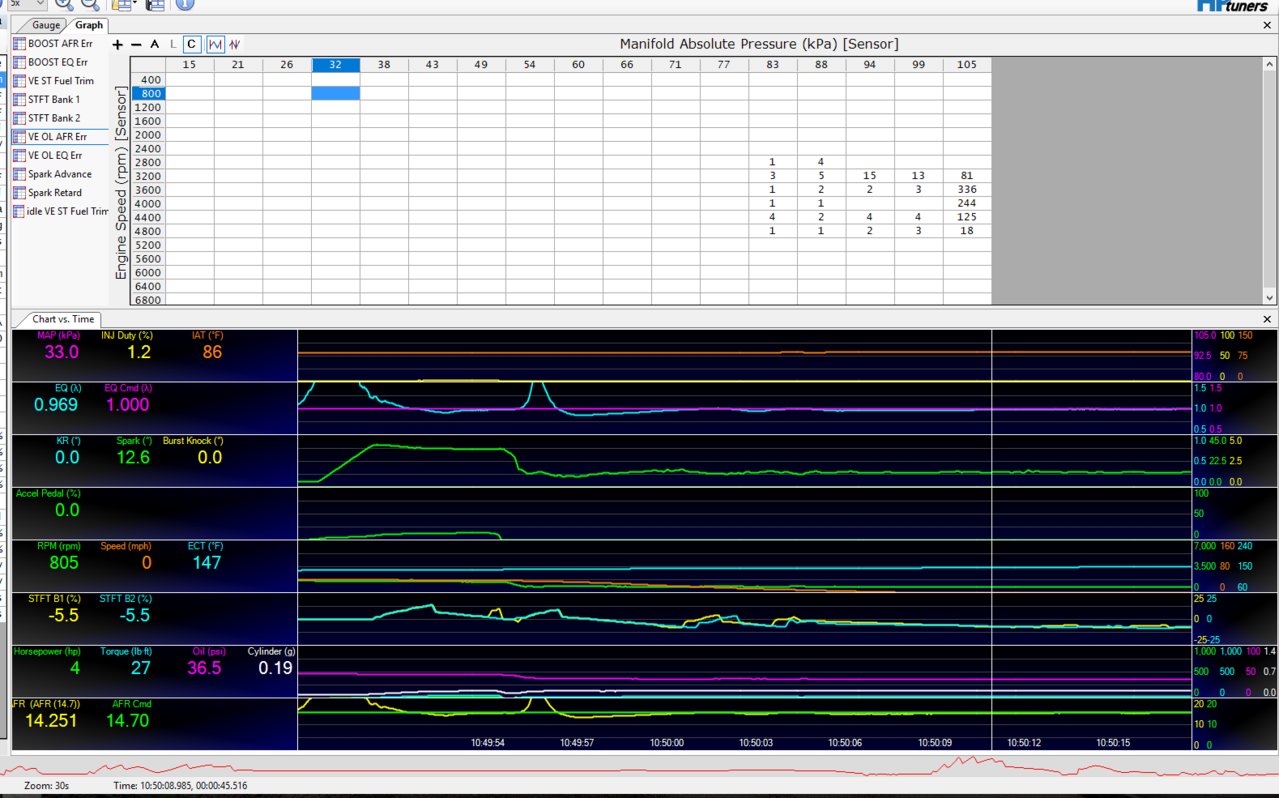This screenshot has height=798, width=1279.
Task: Click the histogram scroll-down arrow
Action: pos(1270,298)
